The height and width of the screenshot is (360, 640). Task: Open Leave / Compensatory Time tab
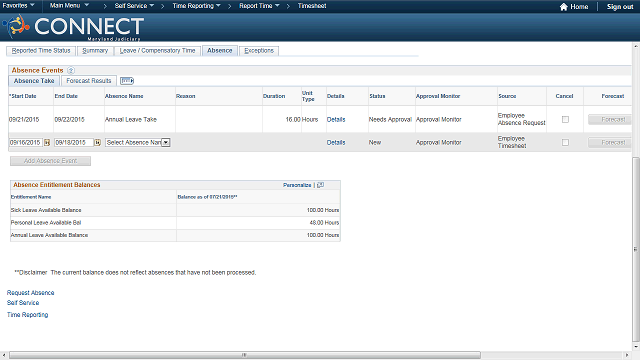coord(157,51)
